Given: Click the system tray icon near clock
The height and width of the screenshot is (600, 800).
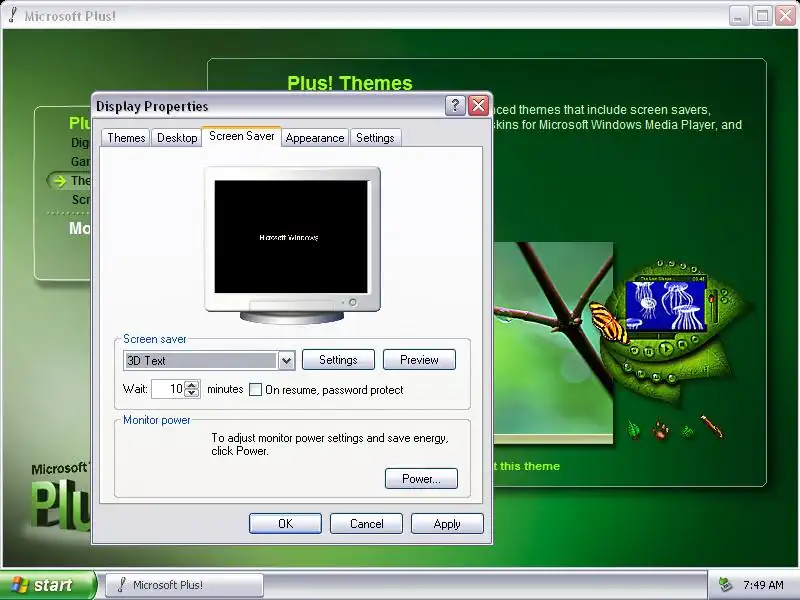Looking at the screenshot, I should tap(724, 585).
